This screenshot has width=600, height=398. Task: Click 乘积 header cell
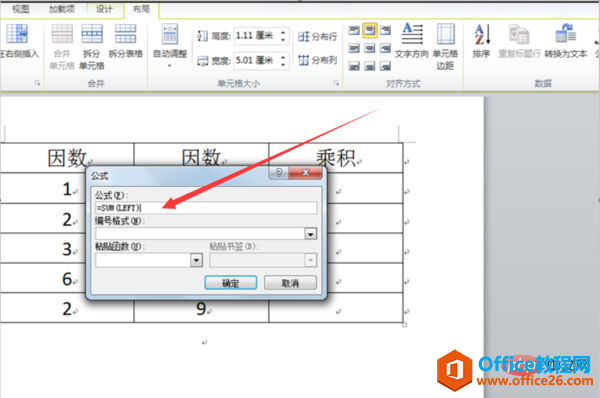tap(336, 158)
